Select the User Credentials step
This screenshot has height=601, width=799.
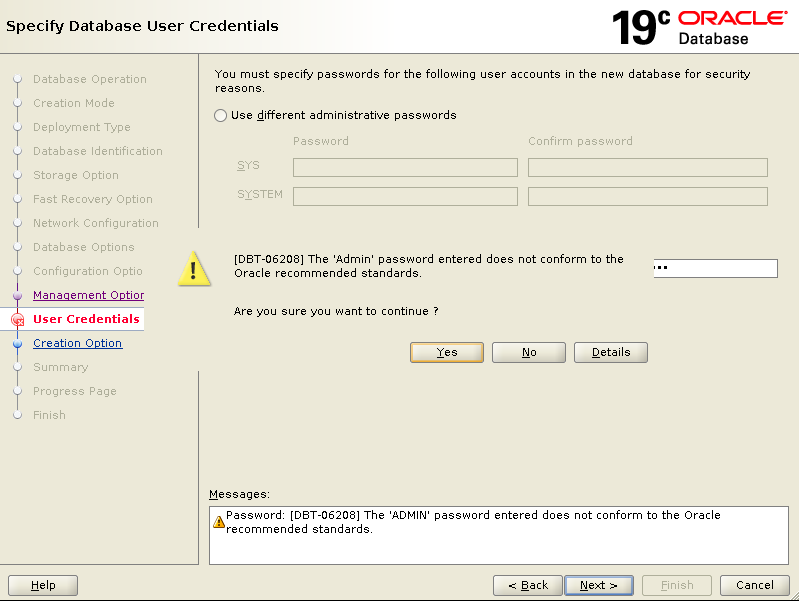[86, 319]
